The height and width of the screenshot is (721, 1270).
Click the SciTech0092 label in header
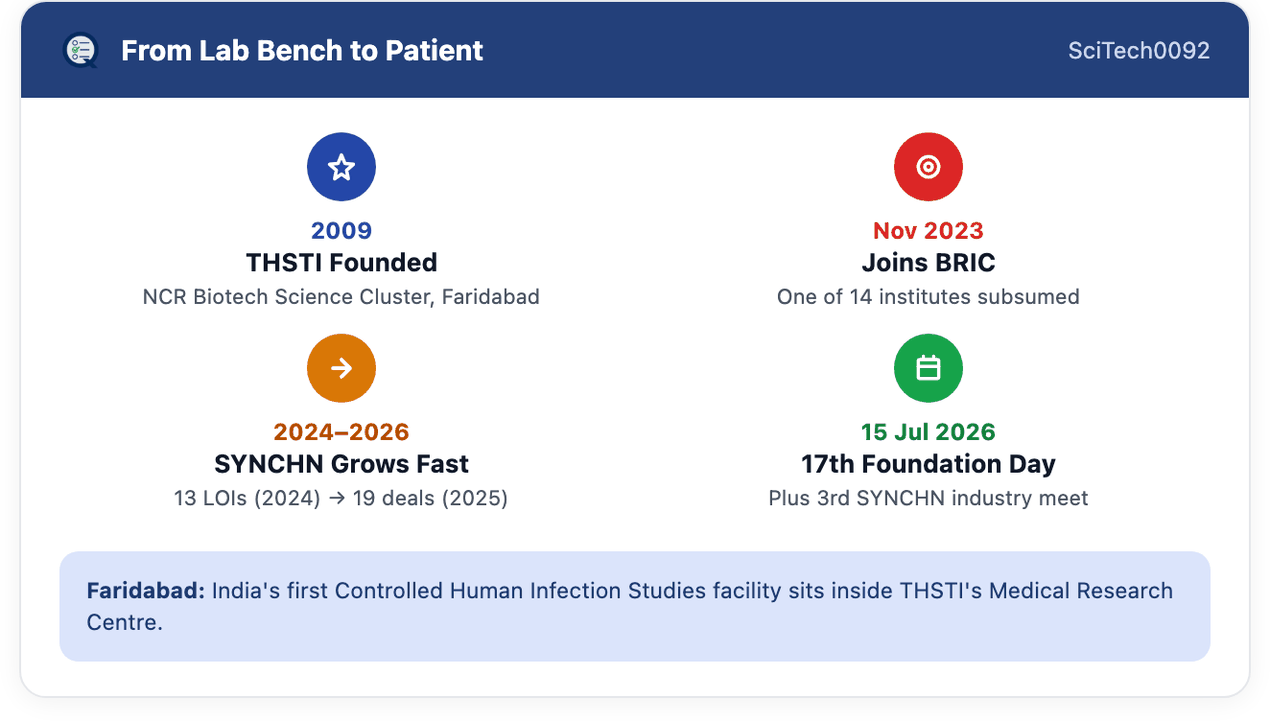click(x=1139, y=50)
